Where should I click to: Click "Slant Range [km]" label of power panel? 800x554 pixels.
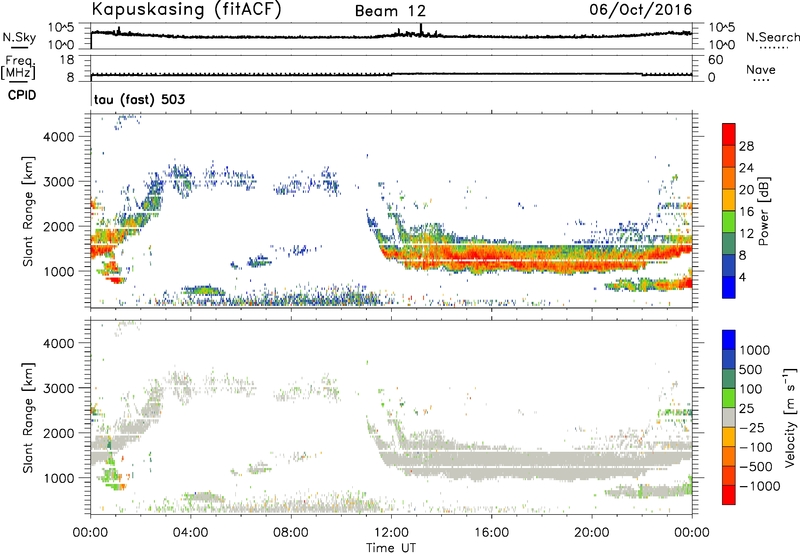pos(28,211)
